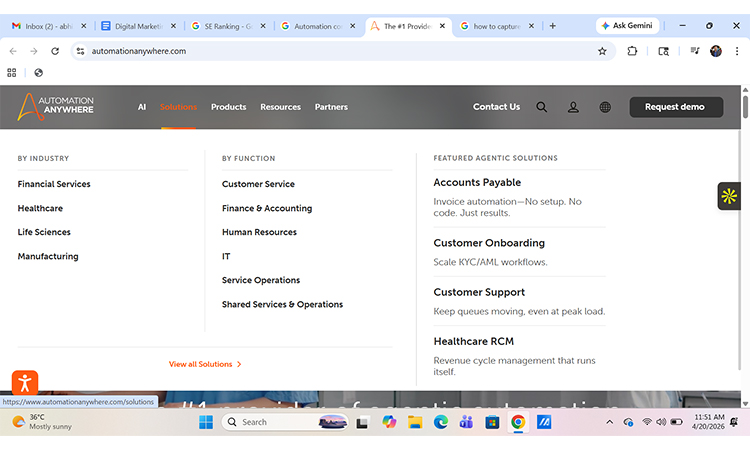The width and height of the screenshot is (750, 450).
Task: Open the globe bookmark shortcut
Action: (39, 73)
